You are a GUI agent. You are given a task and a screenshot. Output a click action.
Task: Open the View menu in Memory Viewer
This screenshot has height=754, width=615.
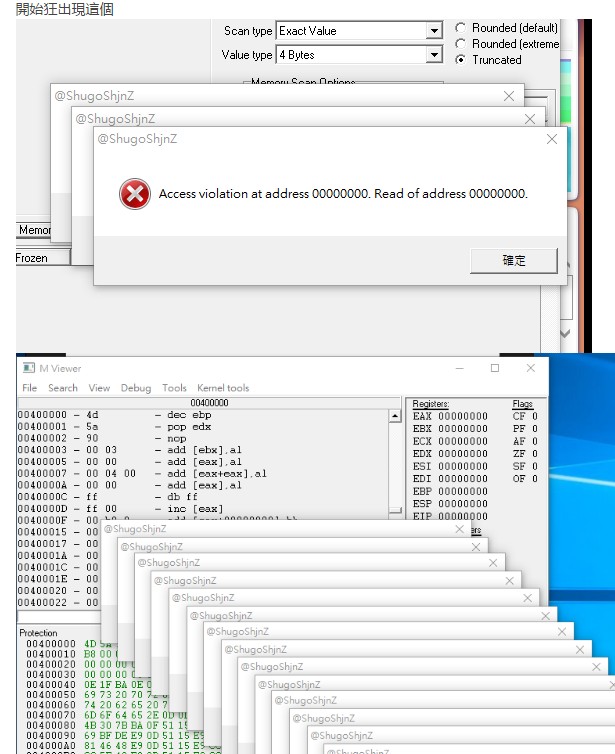pyautogui.click(x=99, y=388)
